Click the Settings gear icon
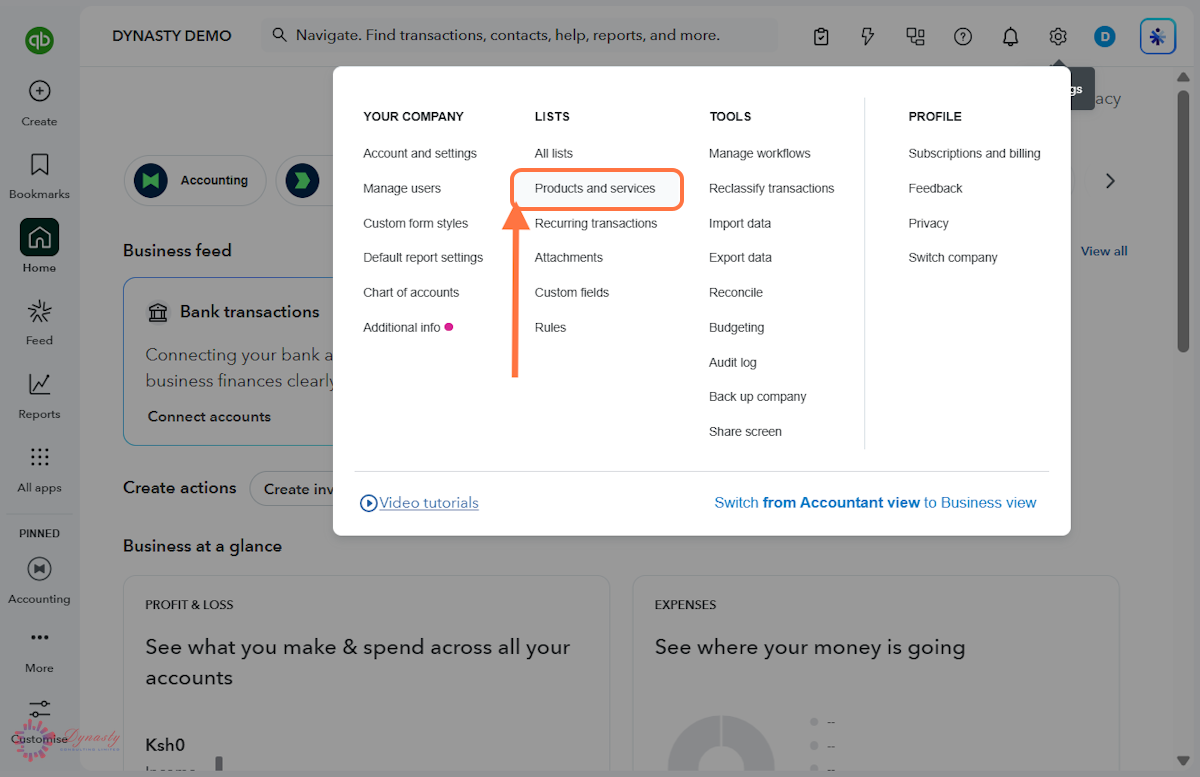The image size is (1200, 777). click(x=1058, y=37)
